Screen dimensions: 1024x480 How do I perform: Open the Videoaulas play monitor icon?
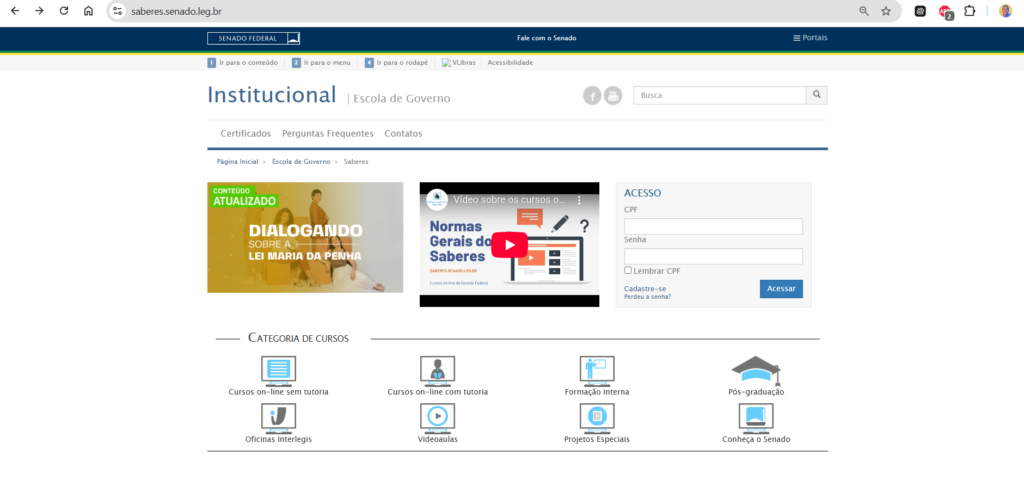coord(438,419)
